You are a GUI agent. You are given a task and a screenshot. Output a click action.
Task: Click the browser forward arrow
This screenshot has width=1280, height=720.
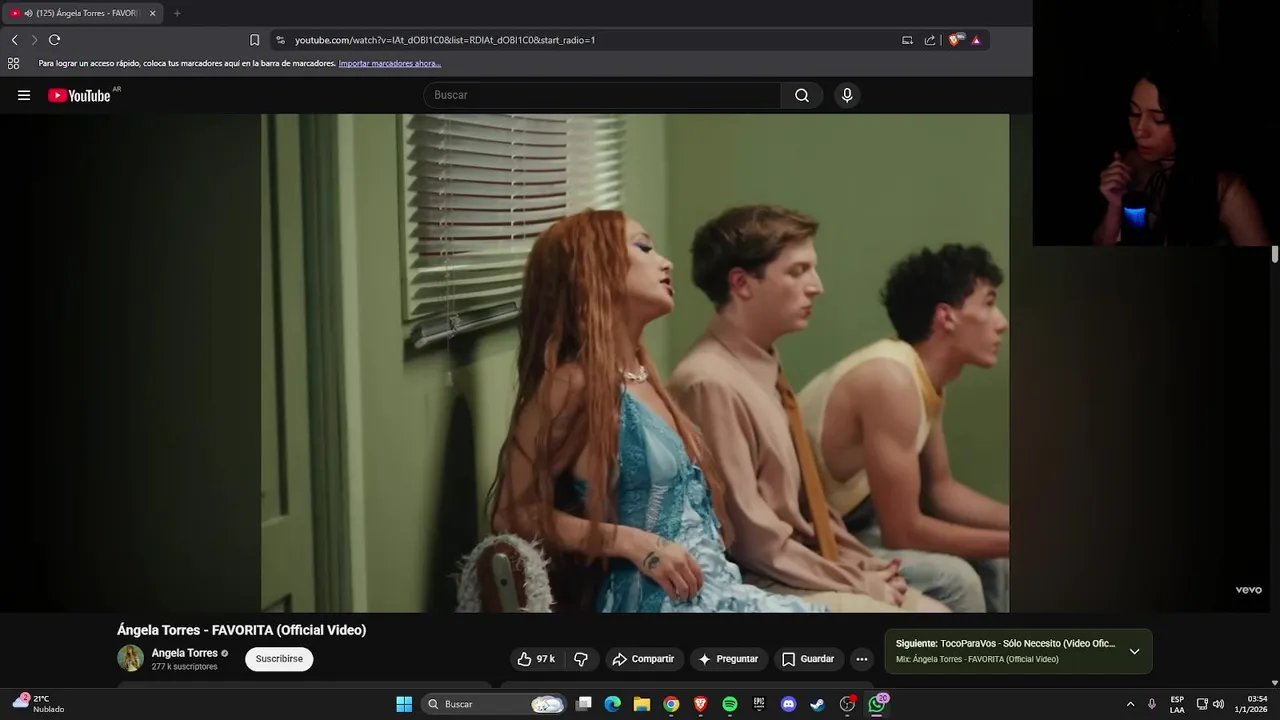[x=34, y=40]
